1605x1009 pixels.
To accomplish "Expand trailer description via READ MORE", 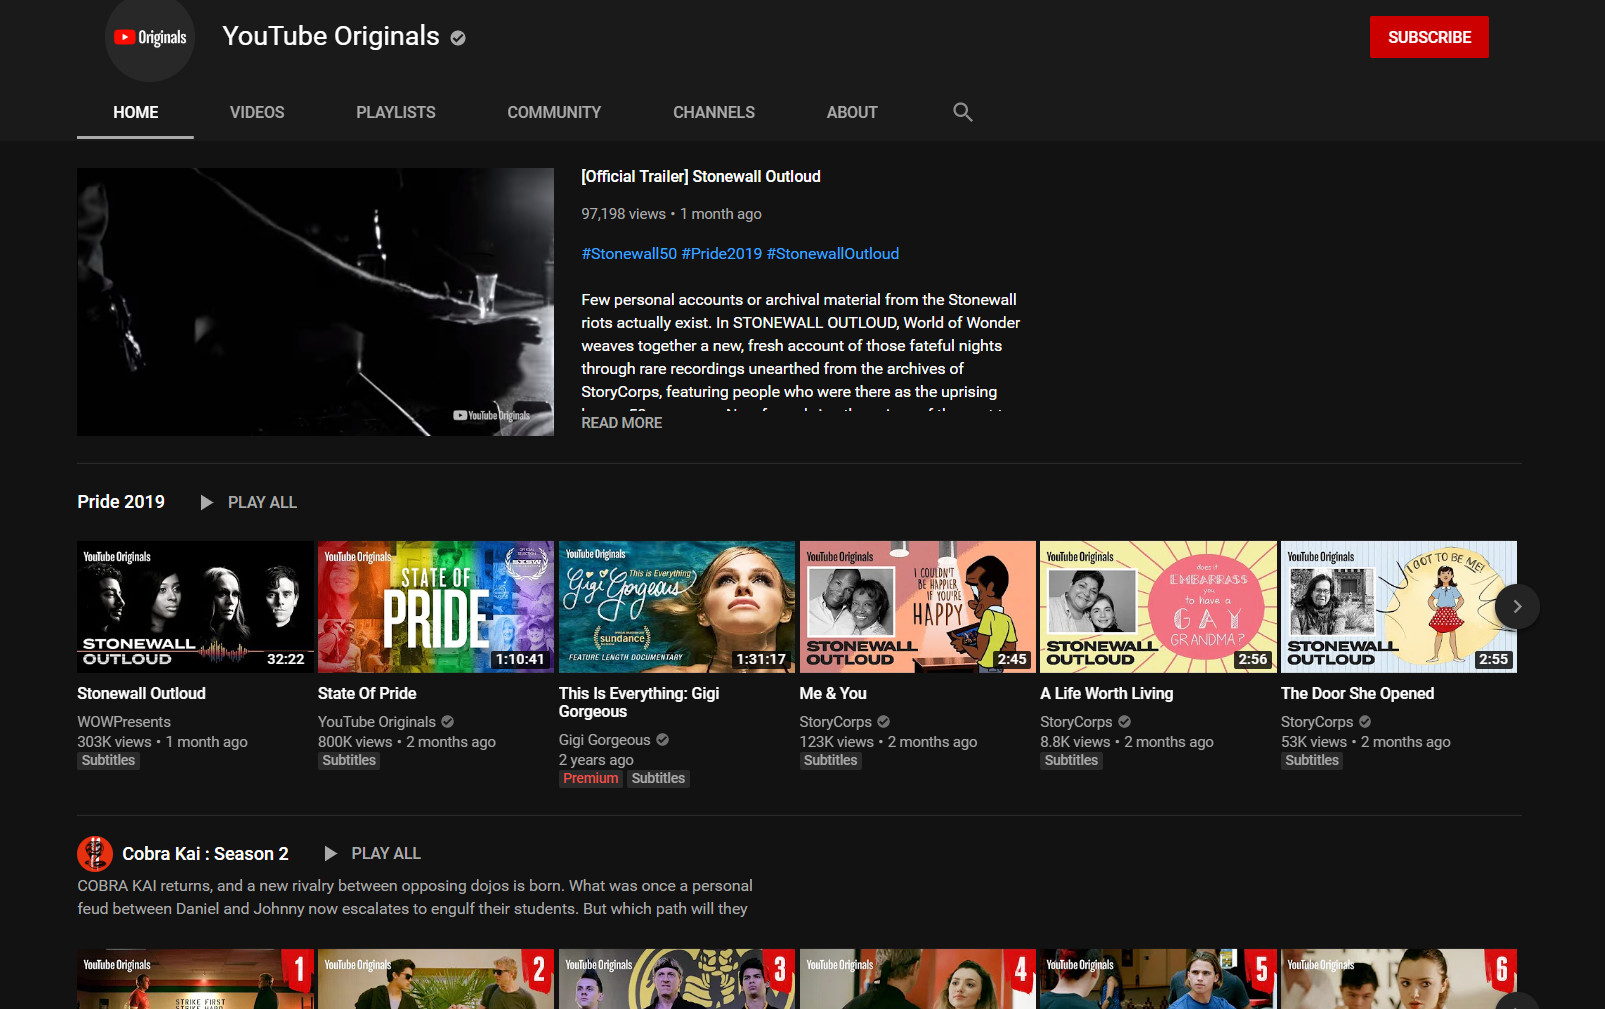I will pyautogui.click(x=621, y=422).
